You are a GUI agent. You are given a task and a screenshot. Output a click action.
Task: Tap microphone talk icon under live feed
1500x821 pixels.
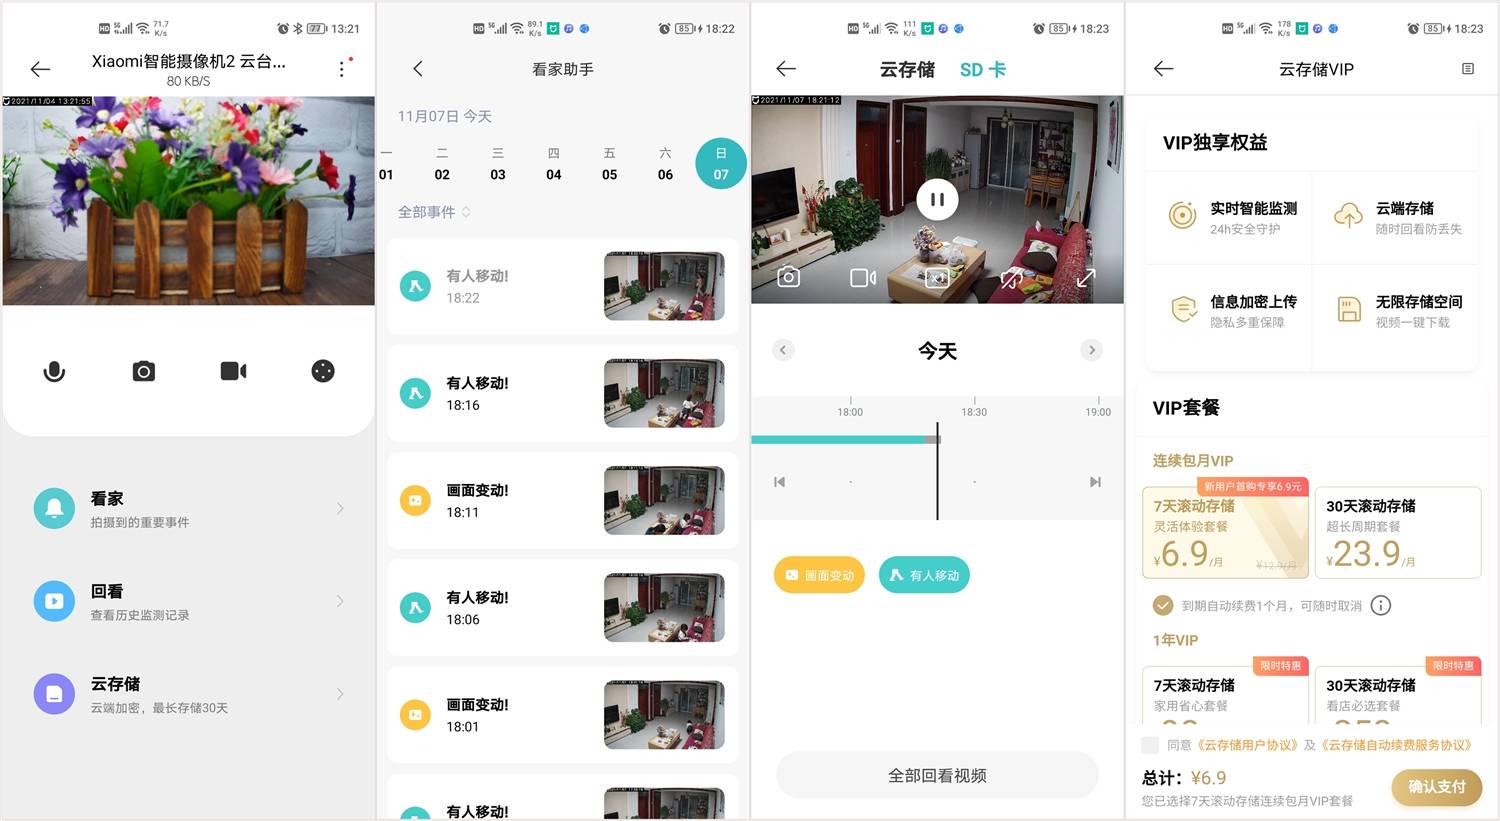tap(54, 371)
